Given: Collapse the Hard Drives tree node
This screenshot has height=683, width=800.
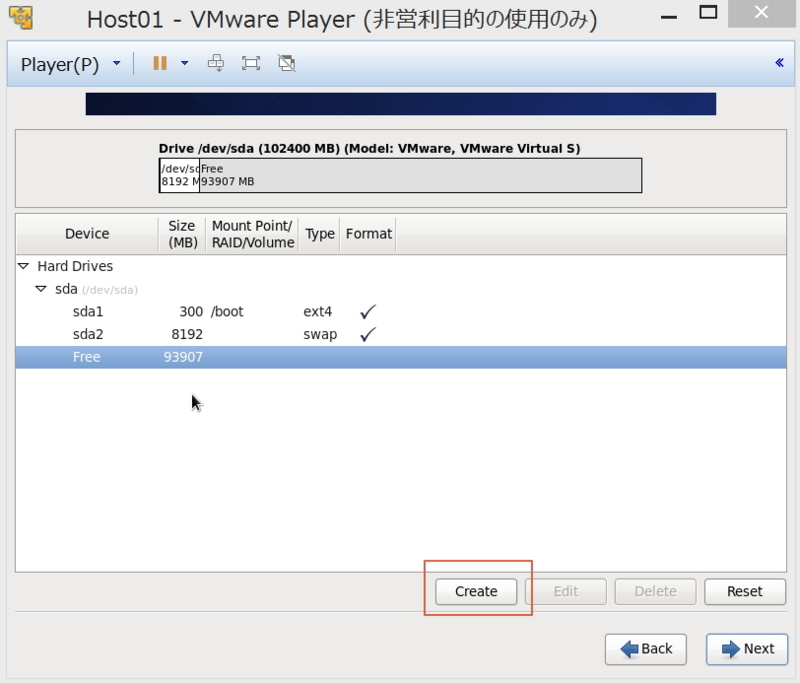Looking at the screenshot, I should pyautogui.click(x=23, y=266).
